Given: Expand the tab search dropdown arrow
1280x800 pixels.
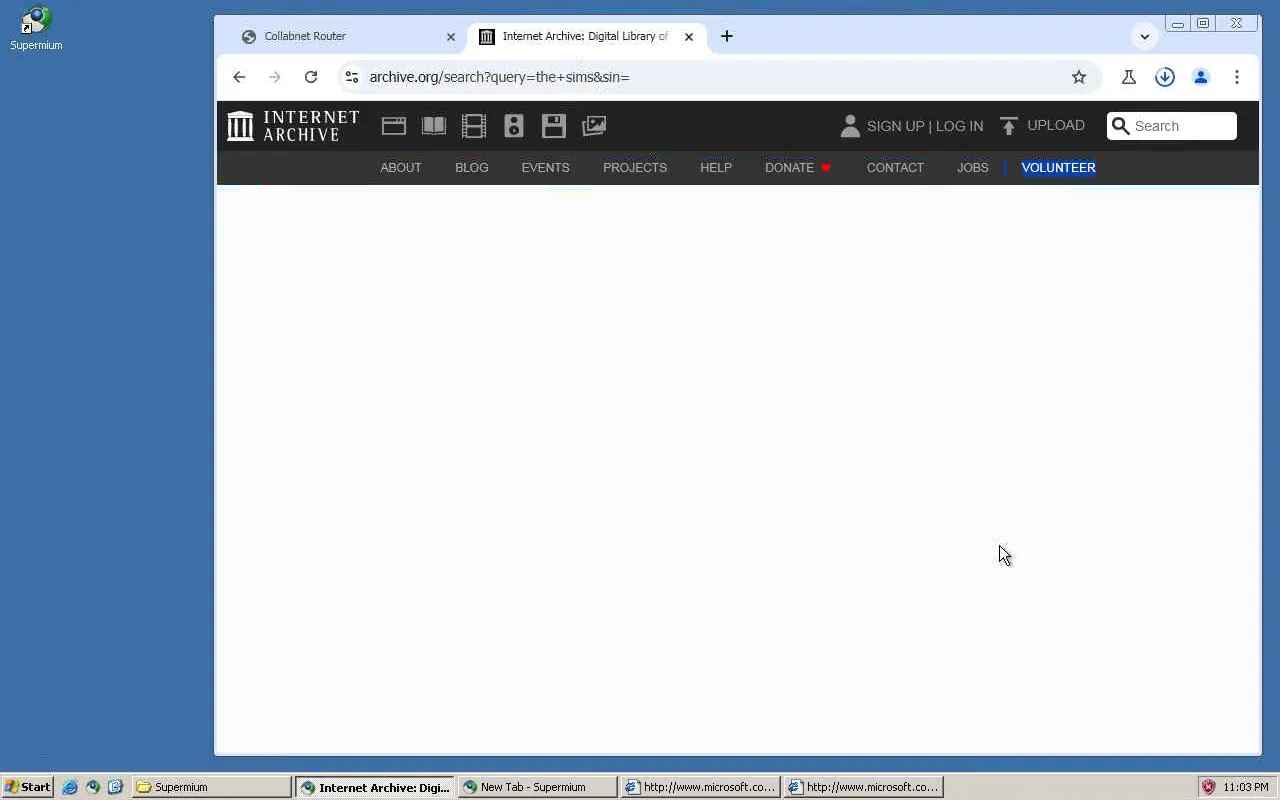Looking at the screenshot, I should point(1145,37).
